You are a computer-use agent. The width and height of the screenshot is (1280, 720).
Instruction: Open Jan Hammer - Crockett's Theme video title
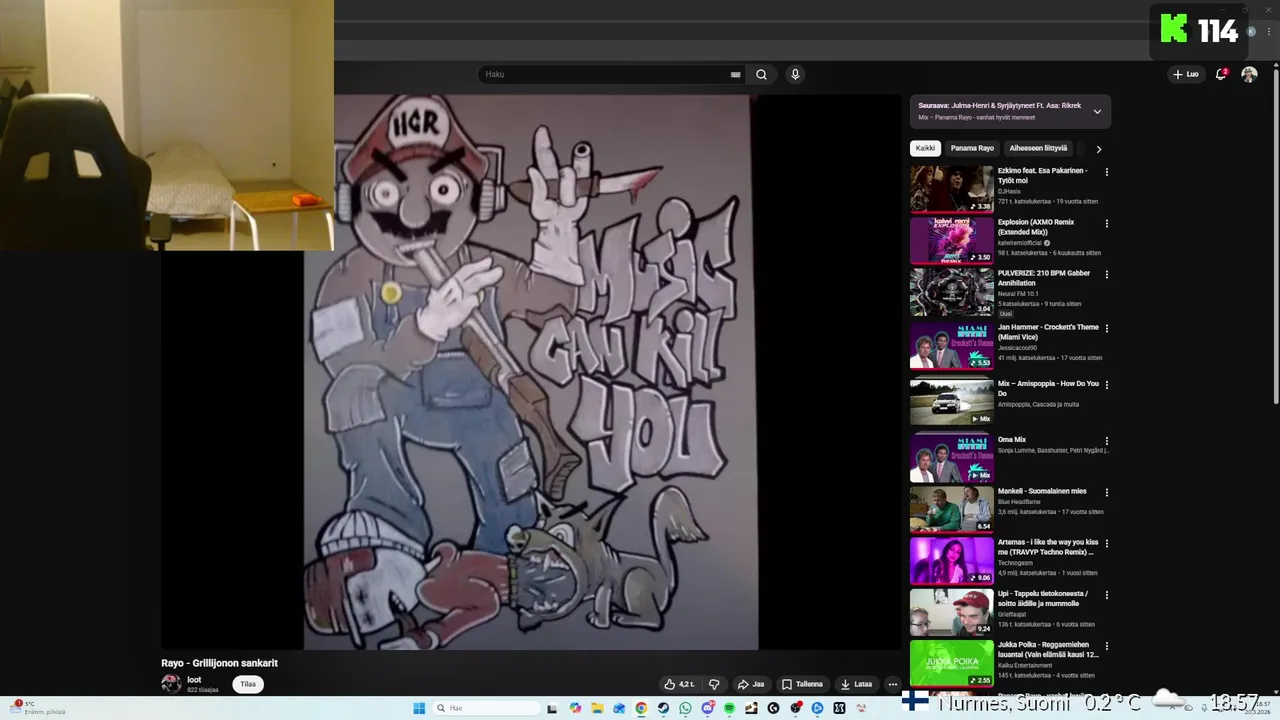click(1048, 332)
